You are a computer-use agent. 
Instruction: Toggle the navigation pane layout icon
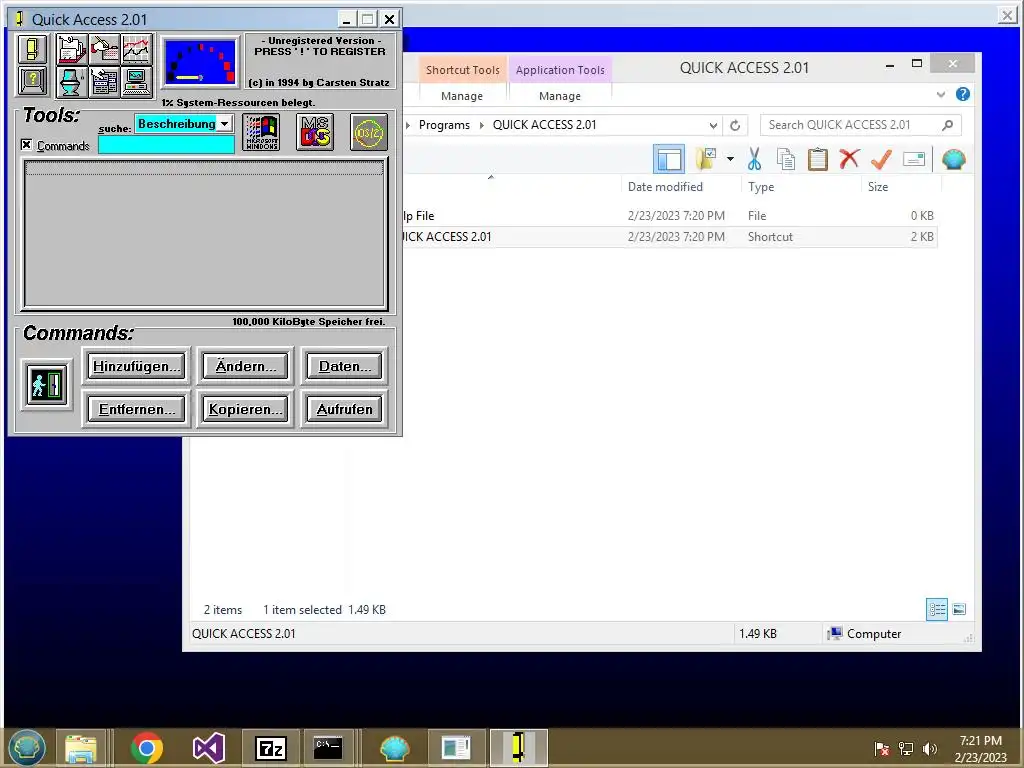(x=669, y=159)
